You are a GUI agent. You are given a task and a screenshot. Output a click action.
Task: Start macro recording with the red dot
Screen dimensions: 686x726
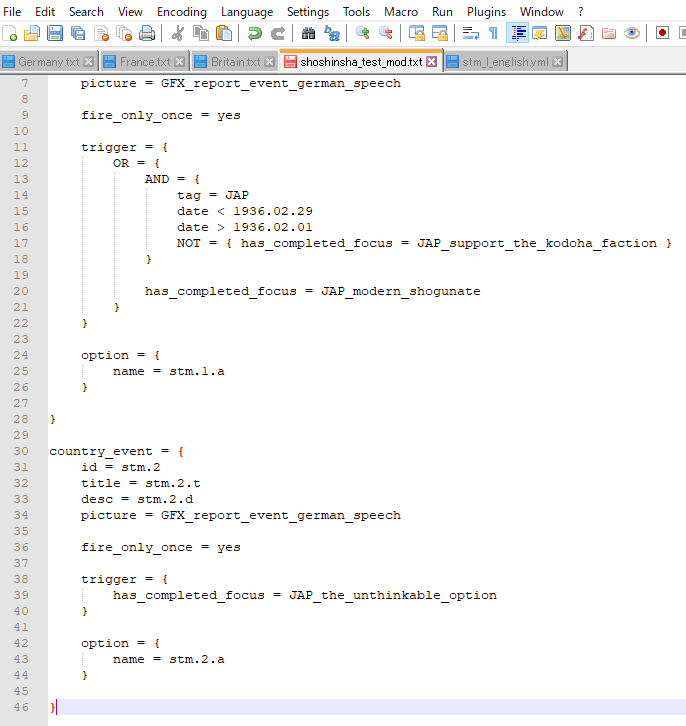tap(662, 33)
